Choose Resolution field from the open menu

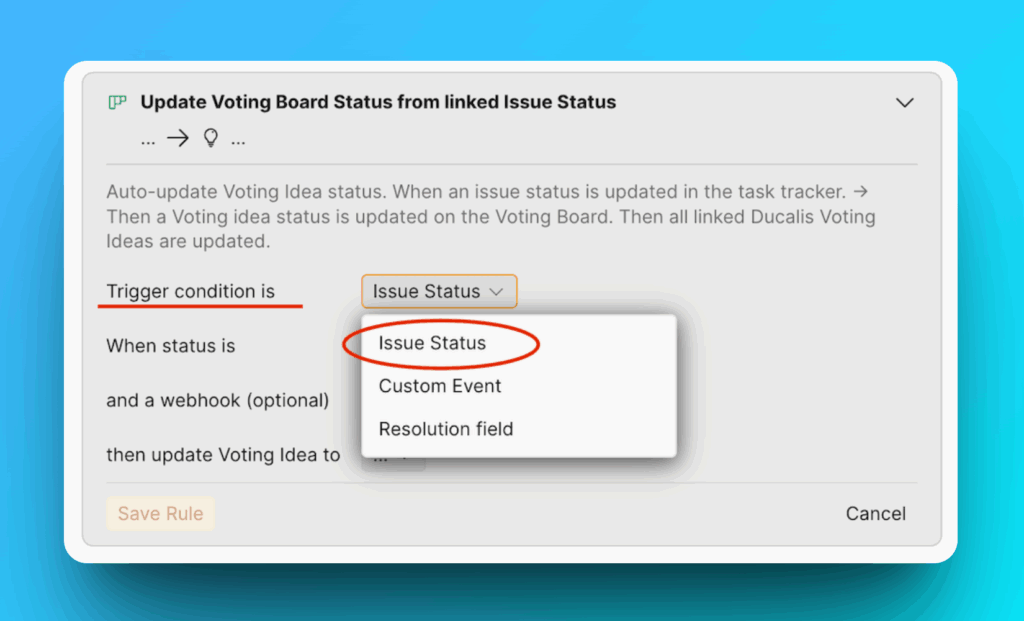pyautogui.click(x=446, y=429)
